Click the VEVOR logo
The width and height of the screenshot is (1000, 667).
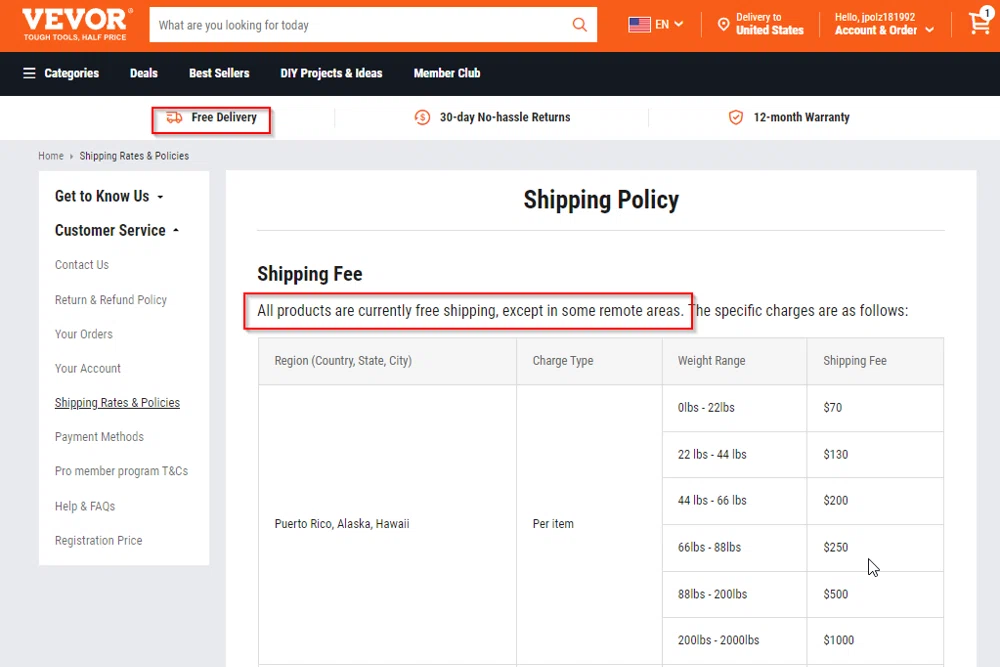point(74,22)
